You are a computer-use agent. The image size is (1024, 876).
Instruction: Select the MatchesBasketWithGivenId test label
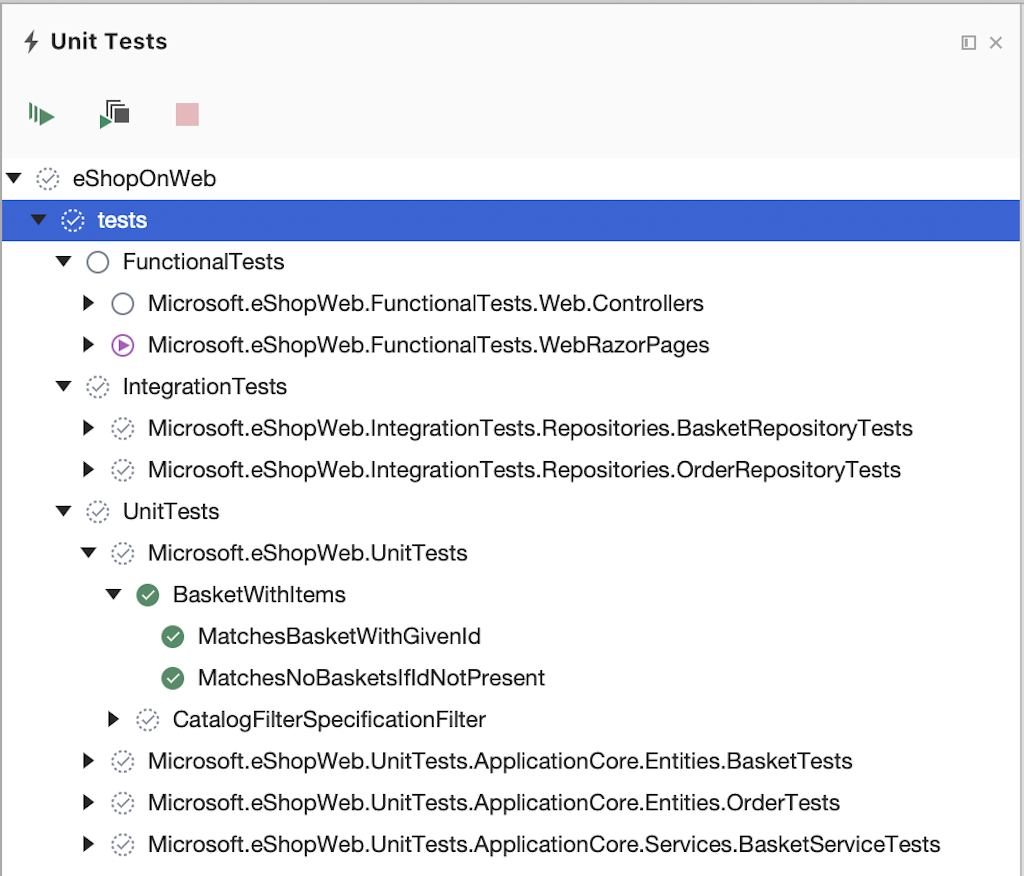pos(340,636)
